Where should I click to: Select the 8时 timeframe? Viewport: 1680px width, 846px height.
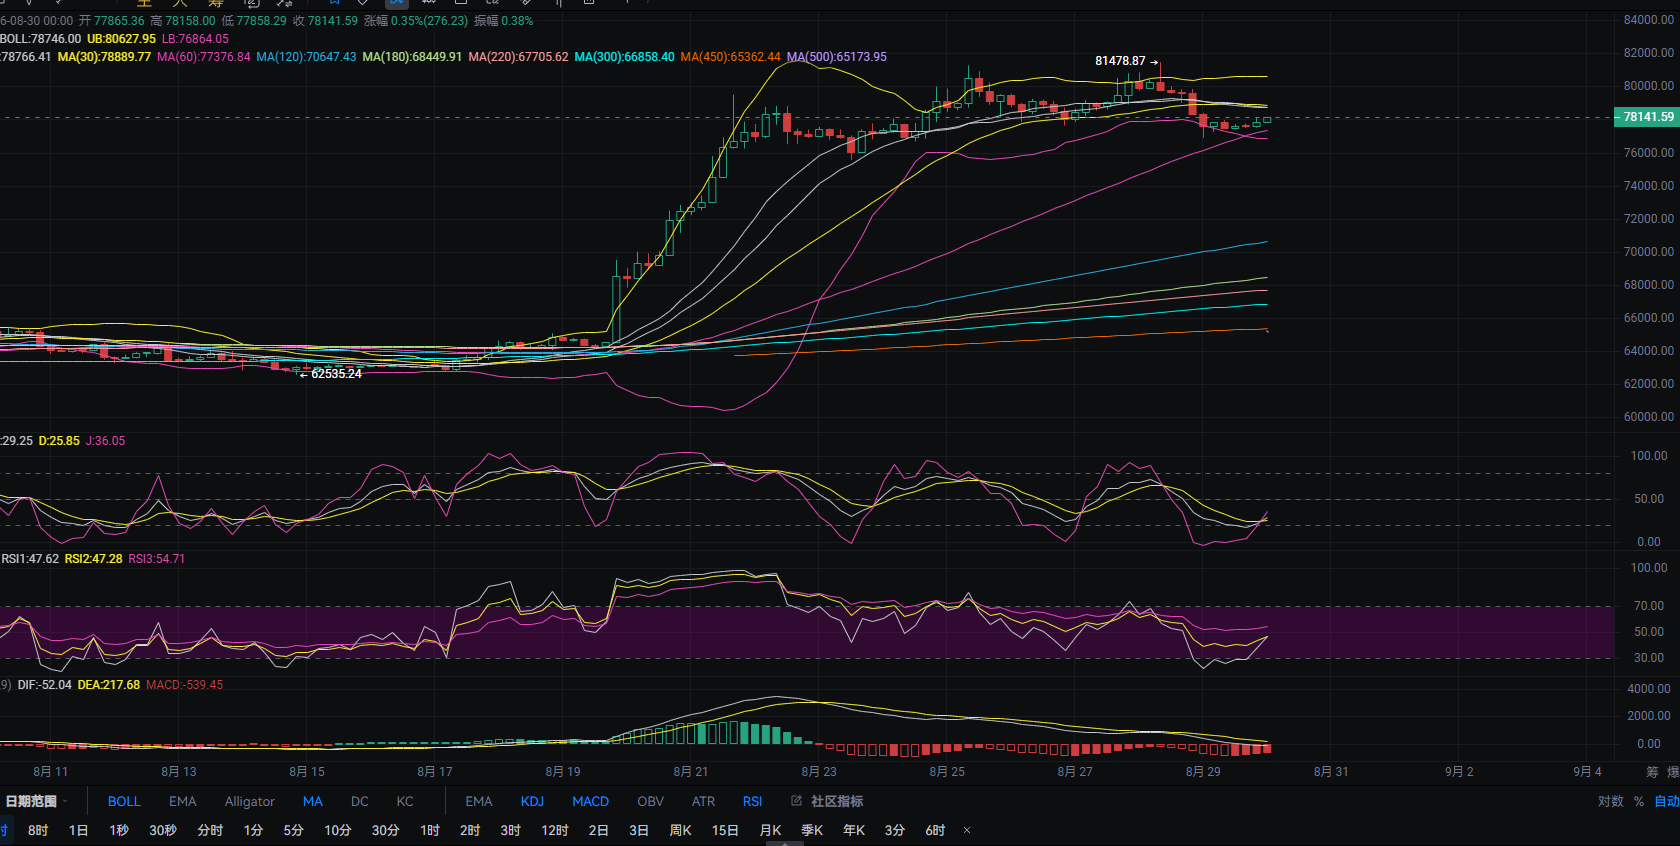tap(38, 830)
